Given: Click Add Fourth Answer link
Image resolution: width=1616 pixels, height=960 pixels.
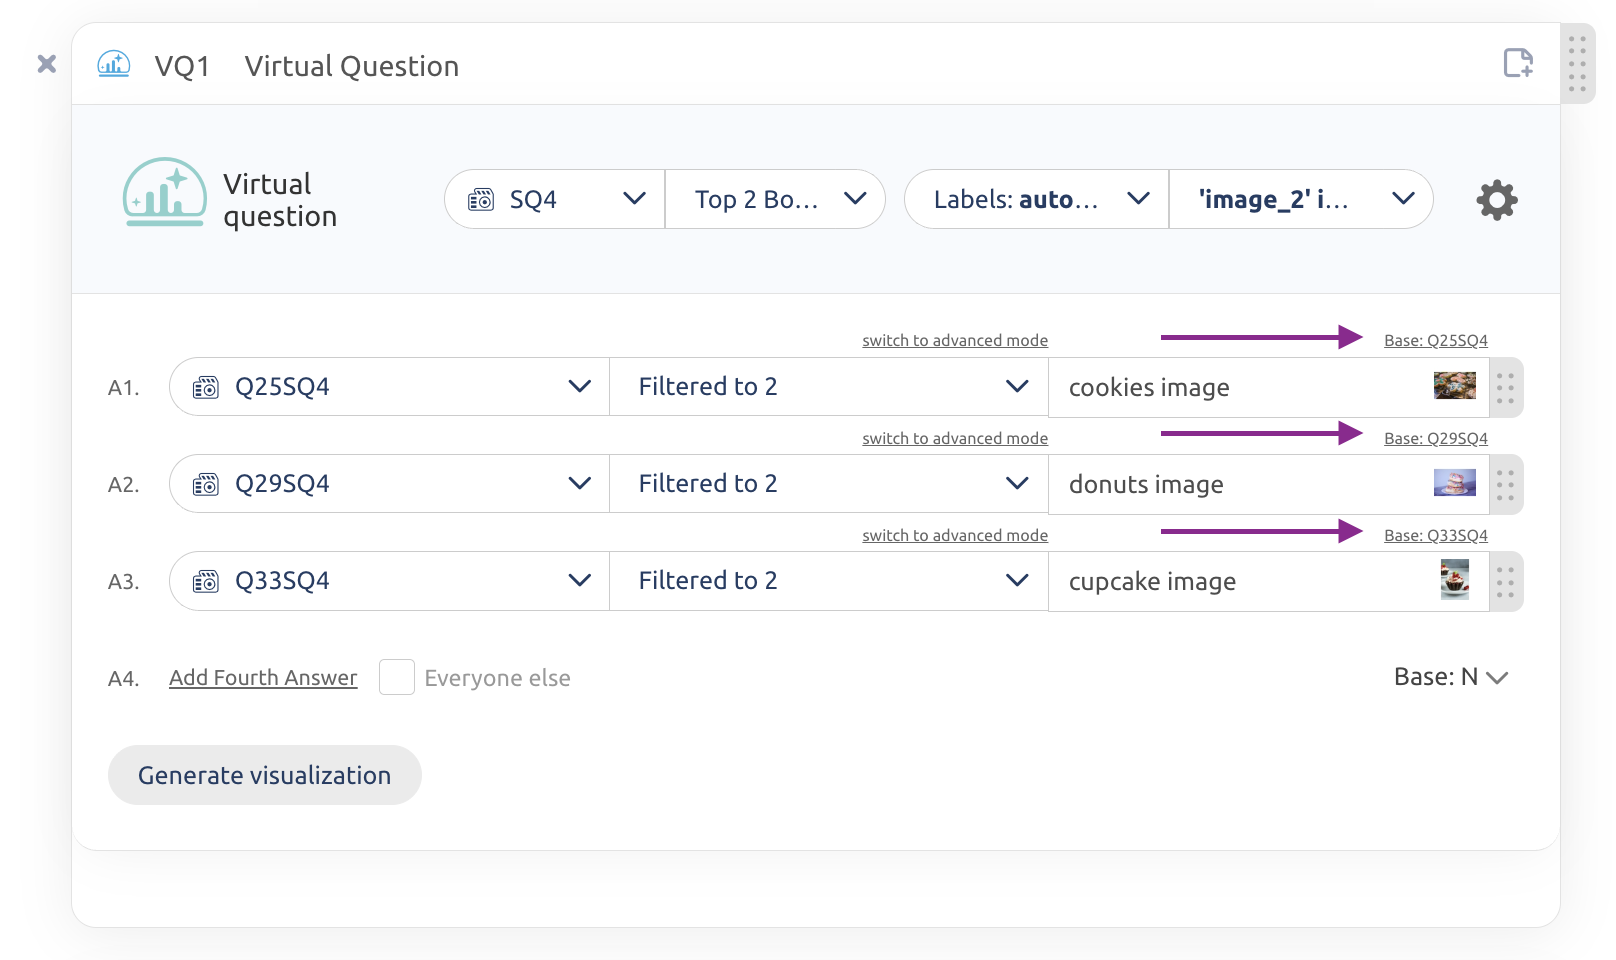Looking at the screenshot, I should 263,678.
